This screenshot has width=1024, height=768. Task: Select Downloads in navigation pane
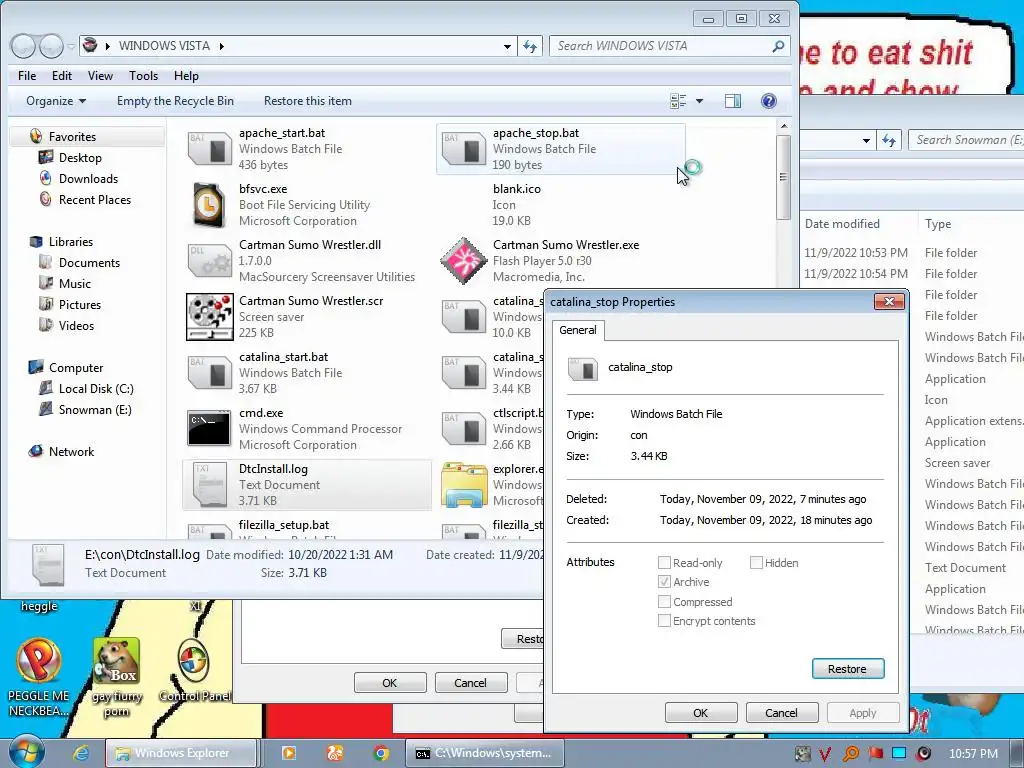tap(88, 178)
